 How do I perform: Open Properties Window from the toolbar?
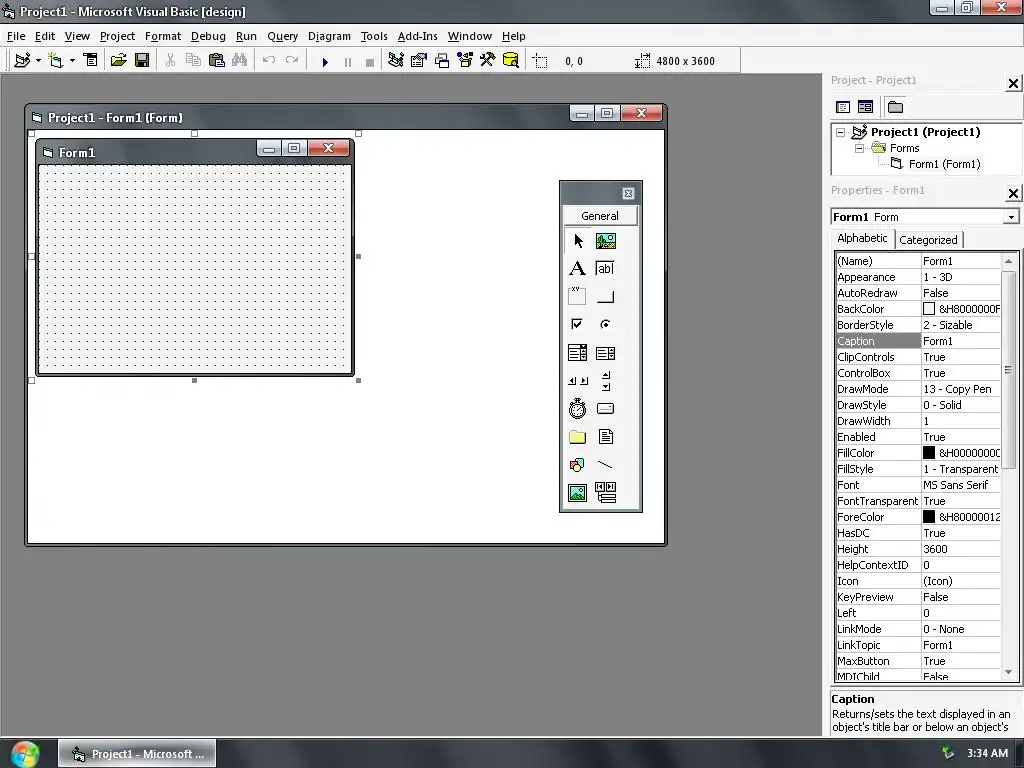[419, 60]
